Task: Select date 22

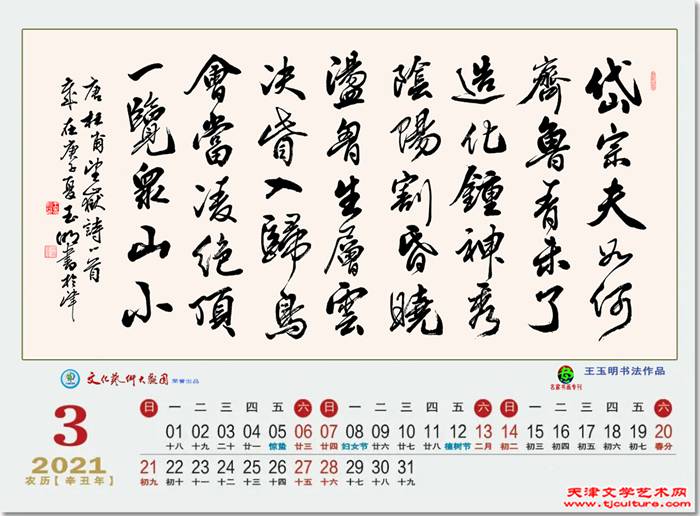Action: pos(174,467)
